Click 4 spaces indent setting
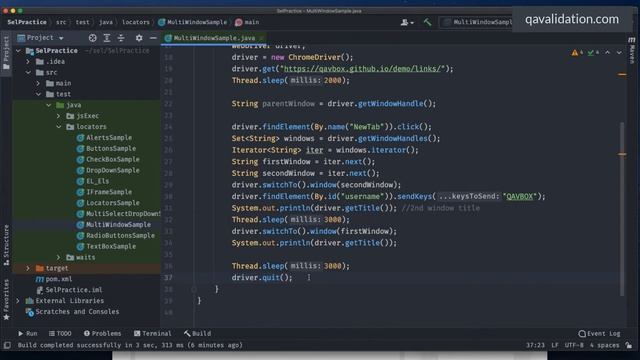640x360 pixels. [x=604, y=345]
